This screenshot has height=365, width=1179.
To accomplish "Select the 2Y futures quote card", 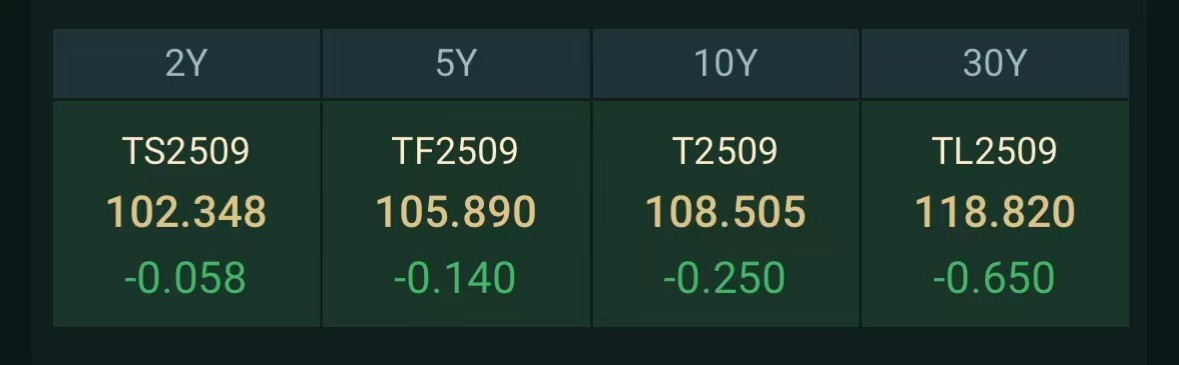I will 186,214.
